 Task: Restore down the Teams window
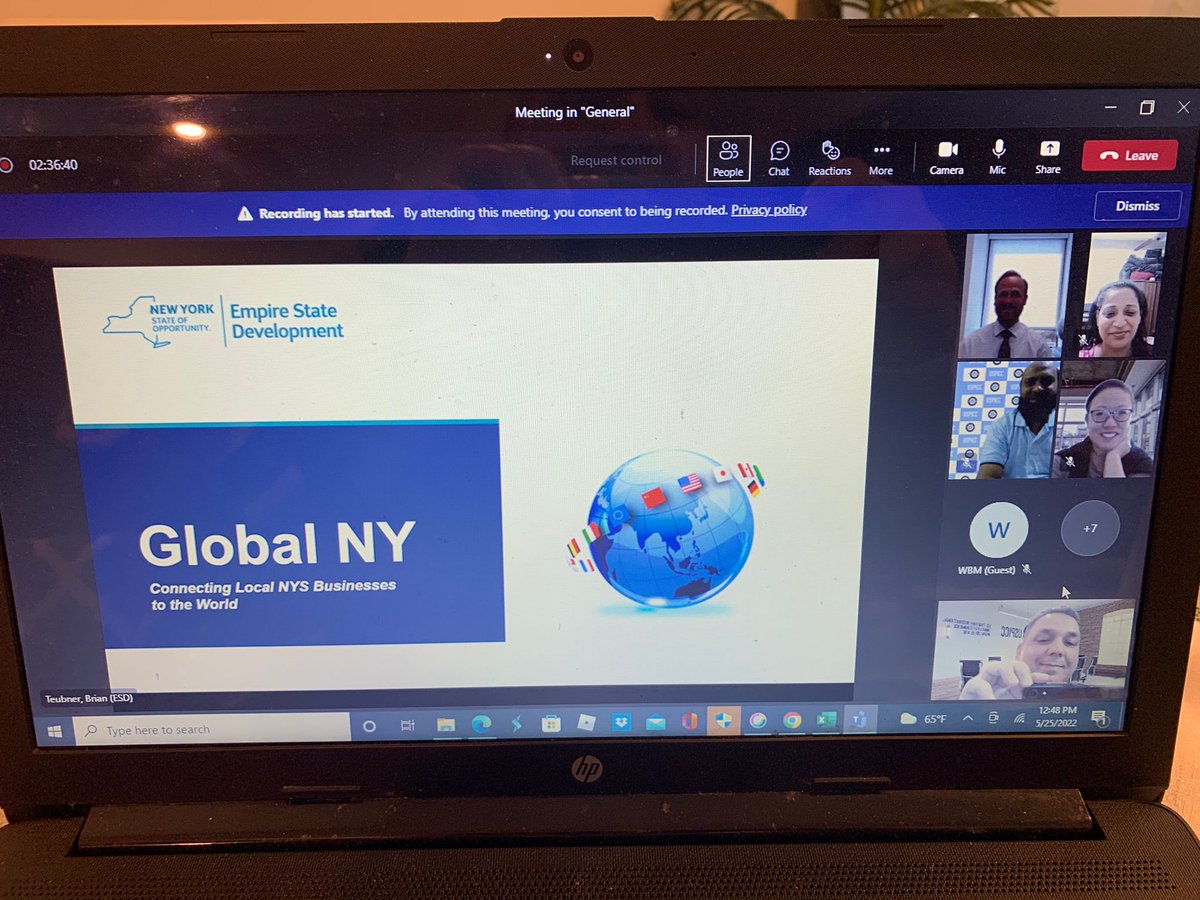click(x=1146, y=107)
